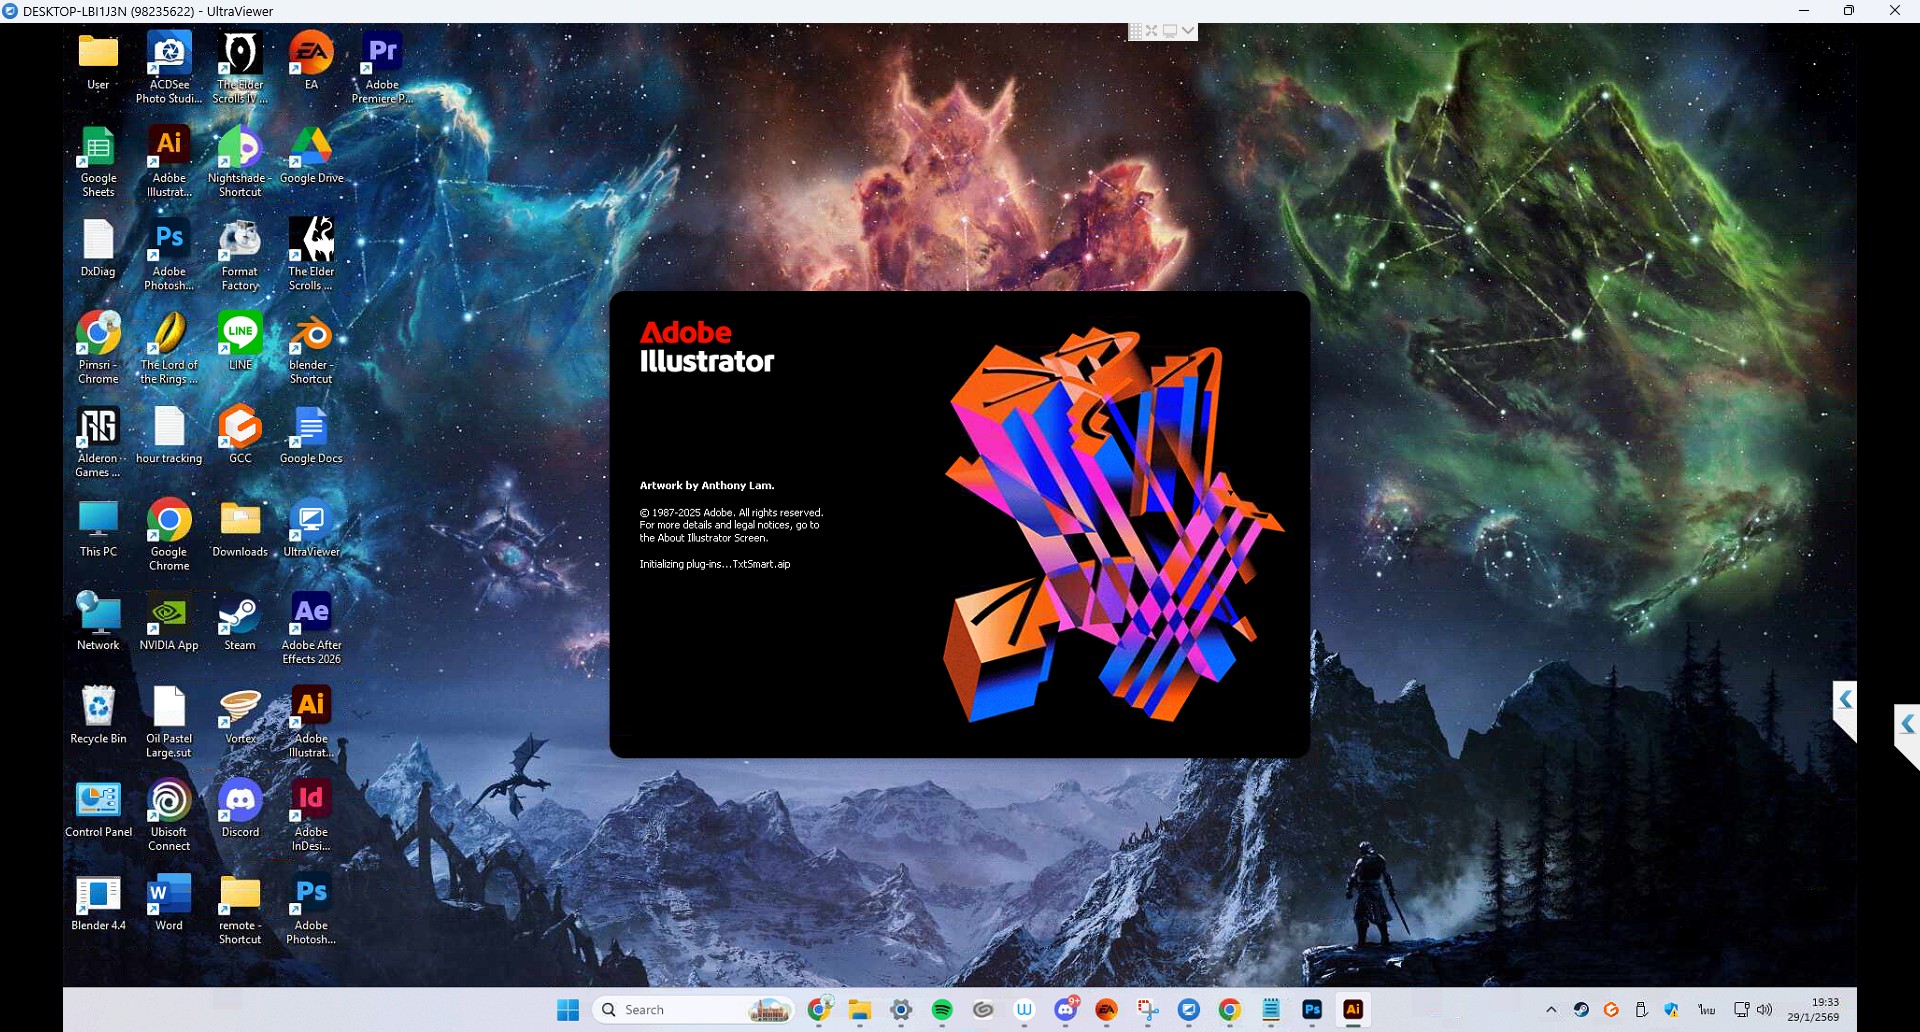Select the Steam desktop shortcut
This screenshot has width=1920, height=1032.
tap(240, 622)
